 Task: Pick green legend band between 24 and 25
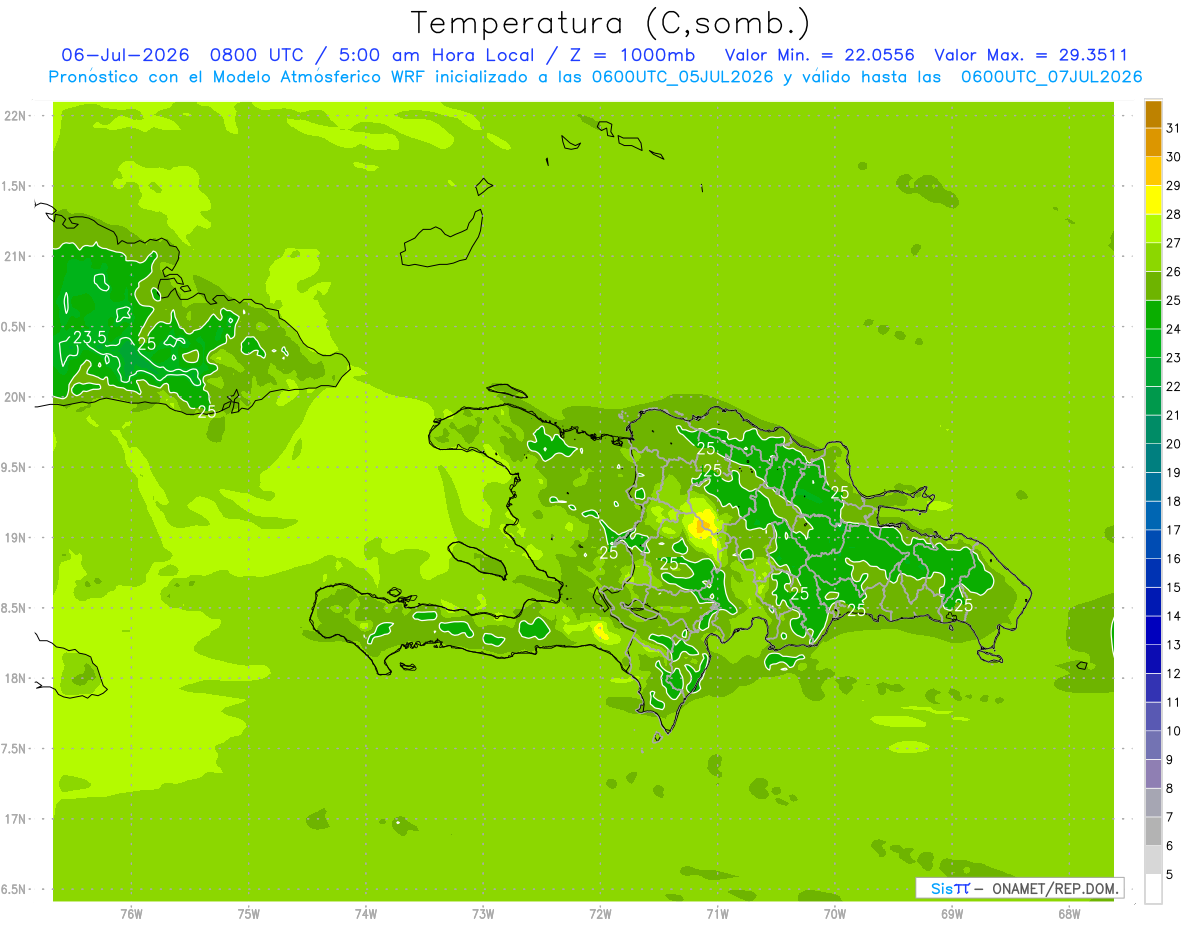tap(1153, 314)
